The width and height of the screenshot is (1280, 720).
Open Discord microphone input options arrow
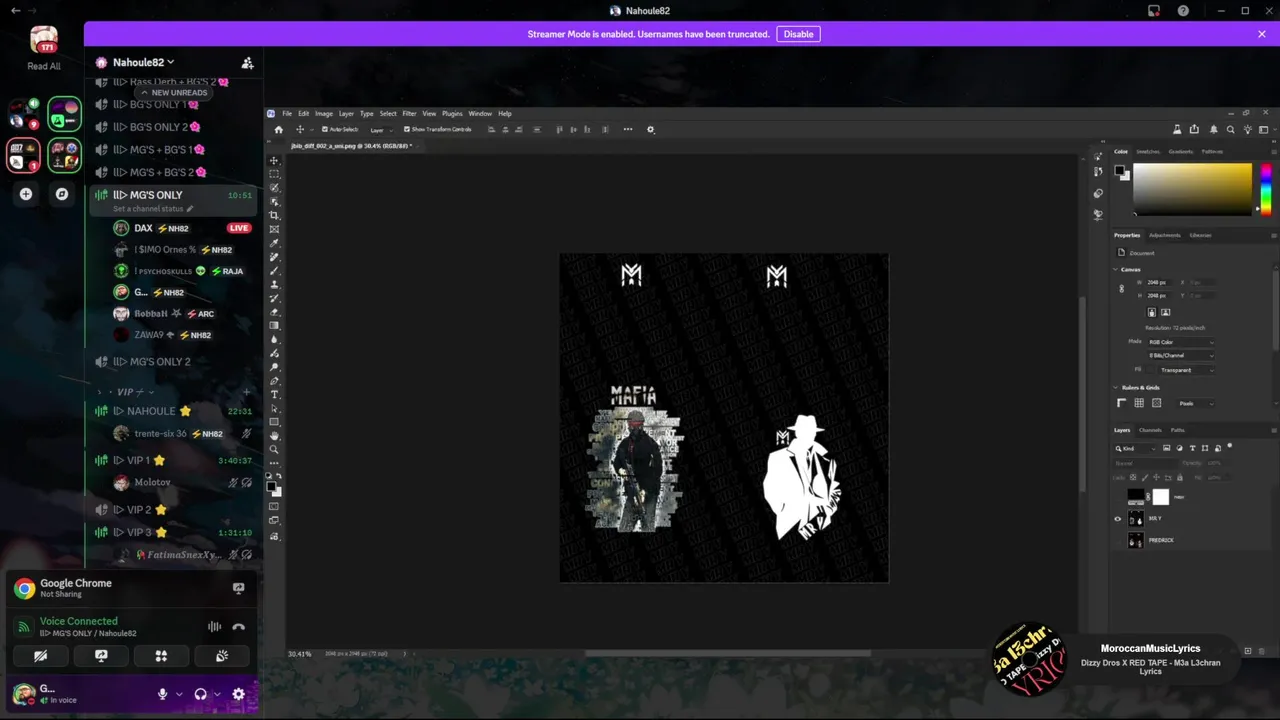(x=179, y=694)
